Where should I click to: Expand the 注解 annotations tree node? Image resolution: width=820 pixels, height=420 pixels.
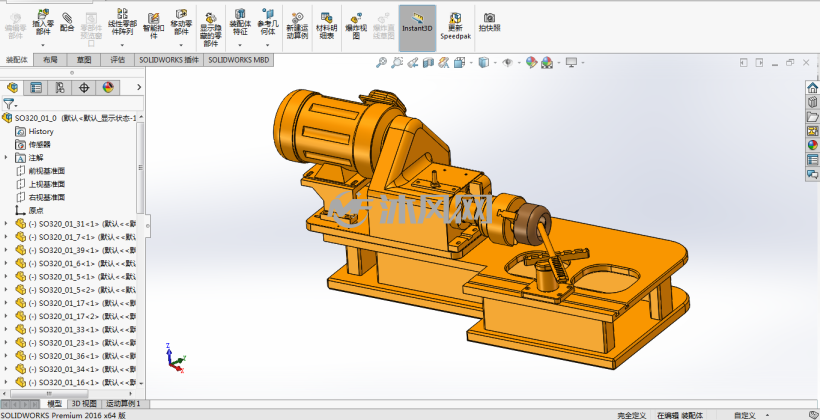pyautogui.click(x=6, y=157)
